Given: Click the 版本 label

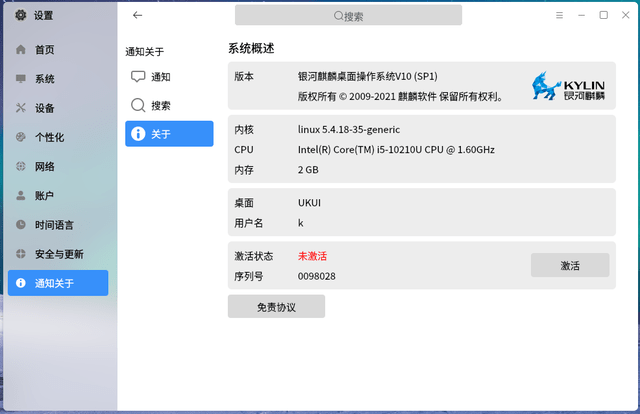Looking at the screenshot, I should (244, 76).
